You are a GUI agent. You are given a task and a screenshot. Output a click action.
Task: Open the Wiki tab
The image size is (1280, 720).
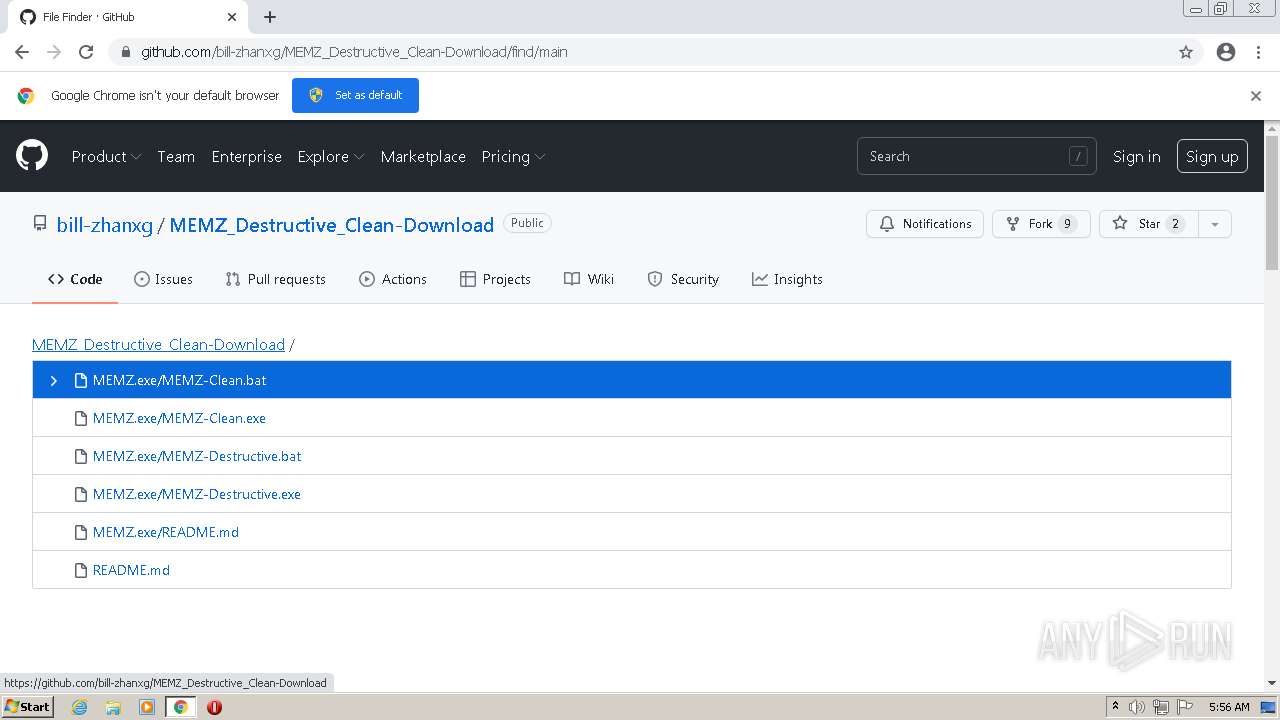(x=589, y=279)
